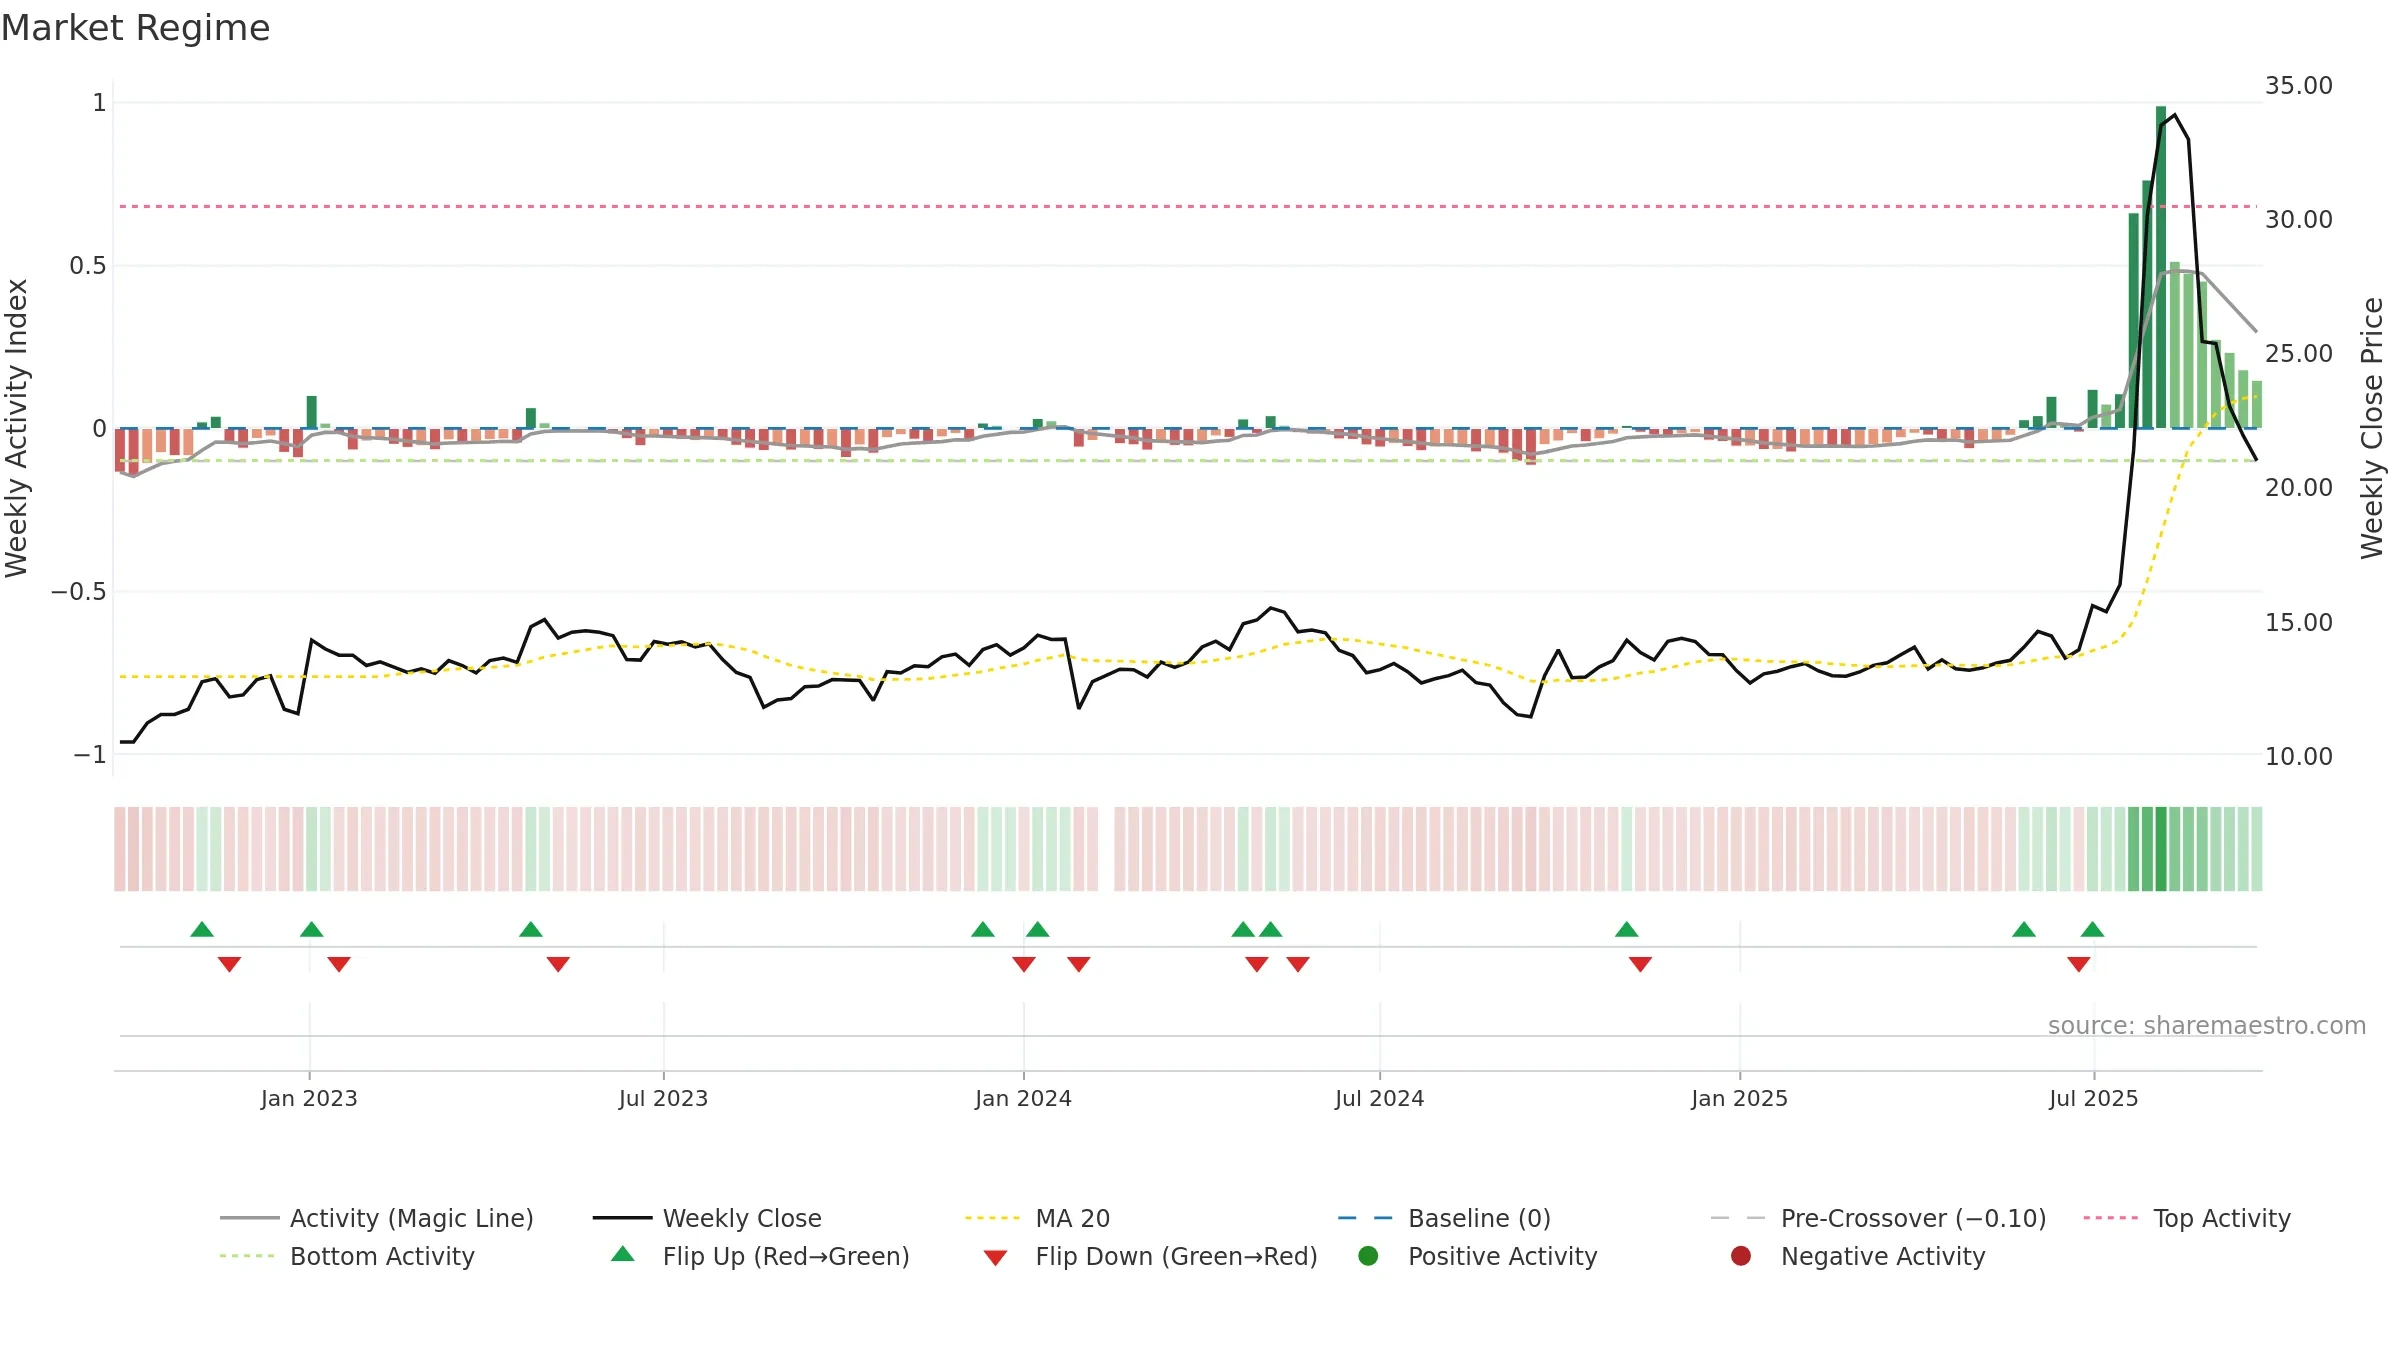2400x1350 pixels.
Task: Toggle the Bottom Activity legend entry
Action: (347, 1256)
